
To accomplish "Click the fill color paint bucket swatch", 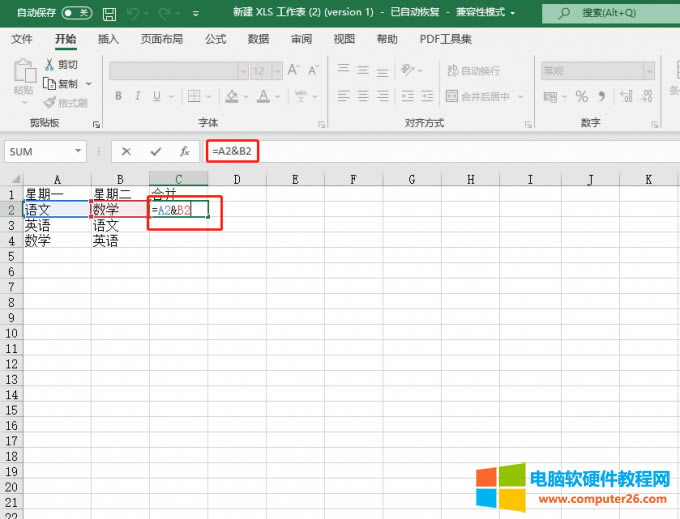I will (x=231, y=97).
